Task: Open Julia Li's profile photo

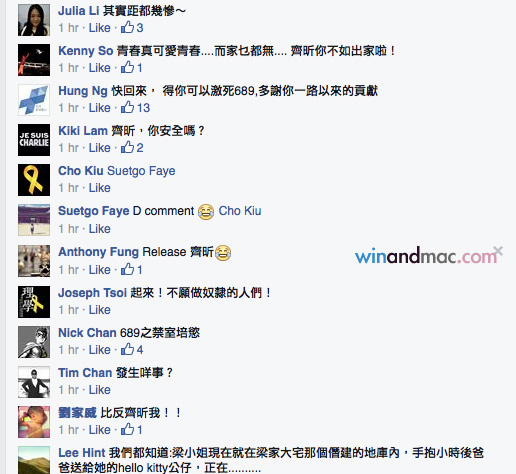Action: pos(34,20)
